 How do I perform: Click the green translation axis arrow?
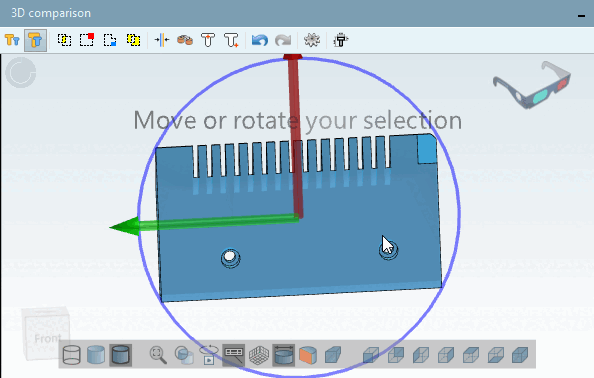point(125,227)
